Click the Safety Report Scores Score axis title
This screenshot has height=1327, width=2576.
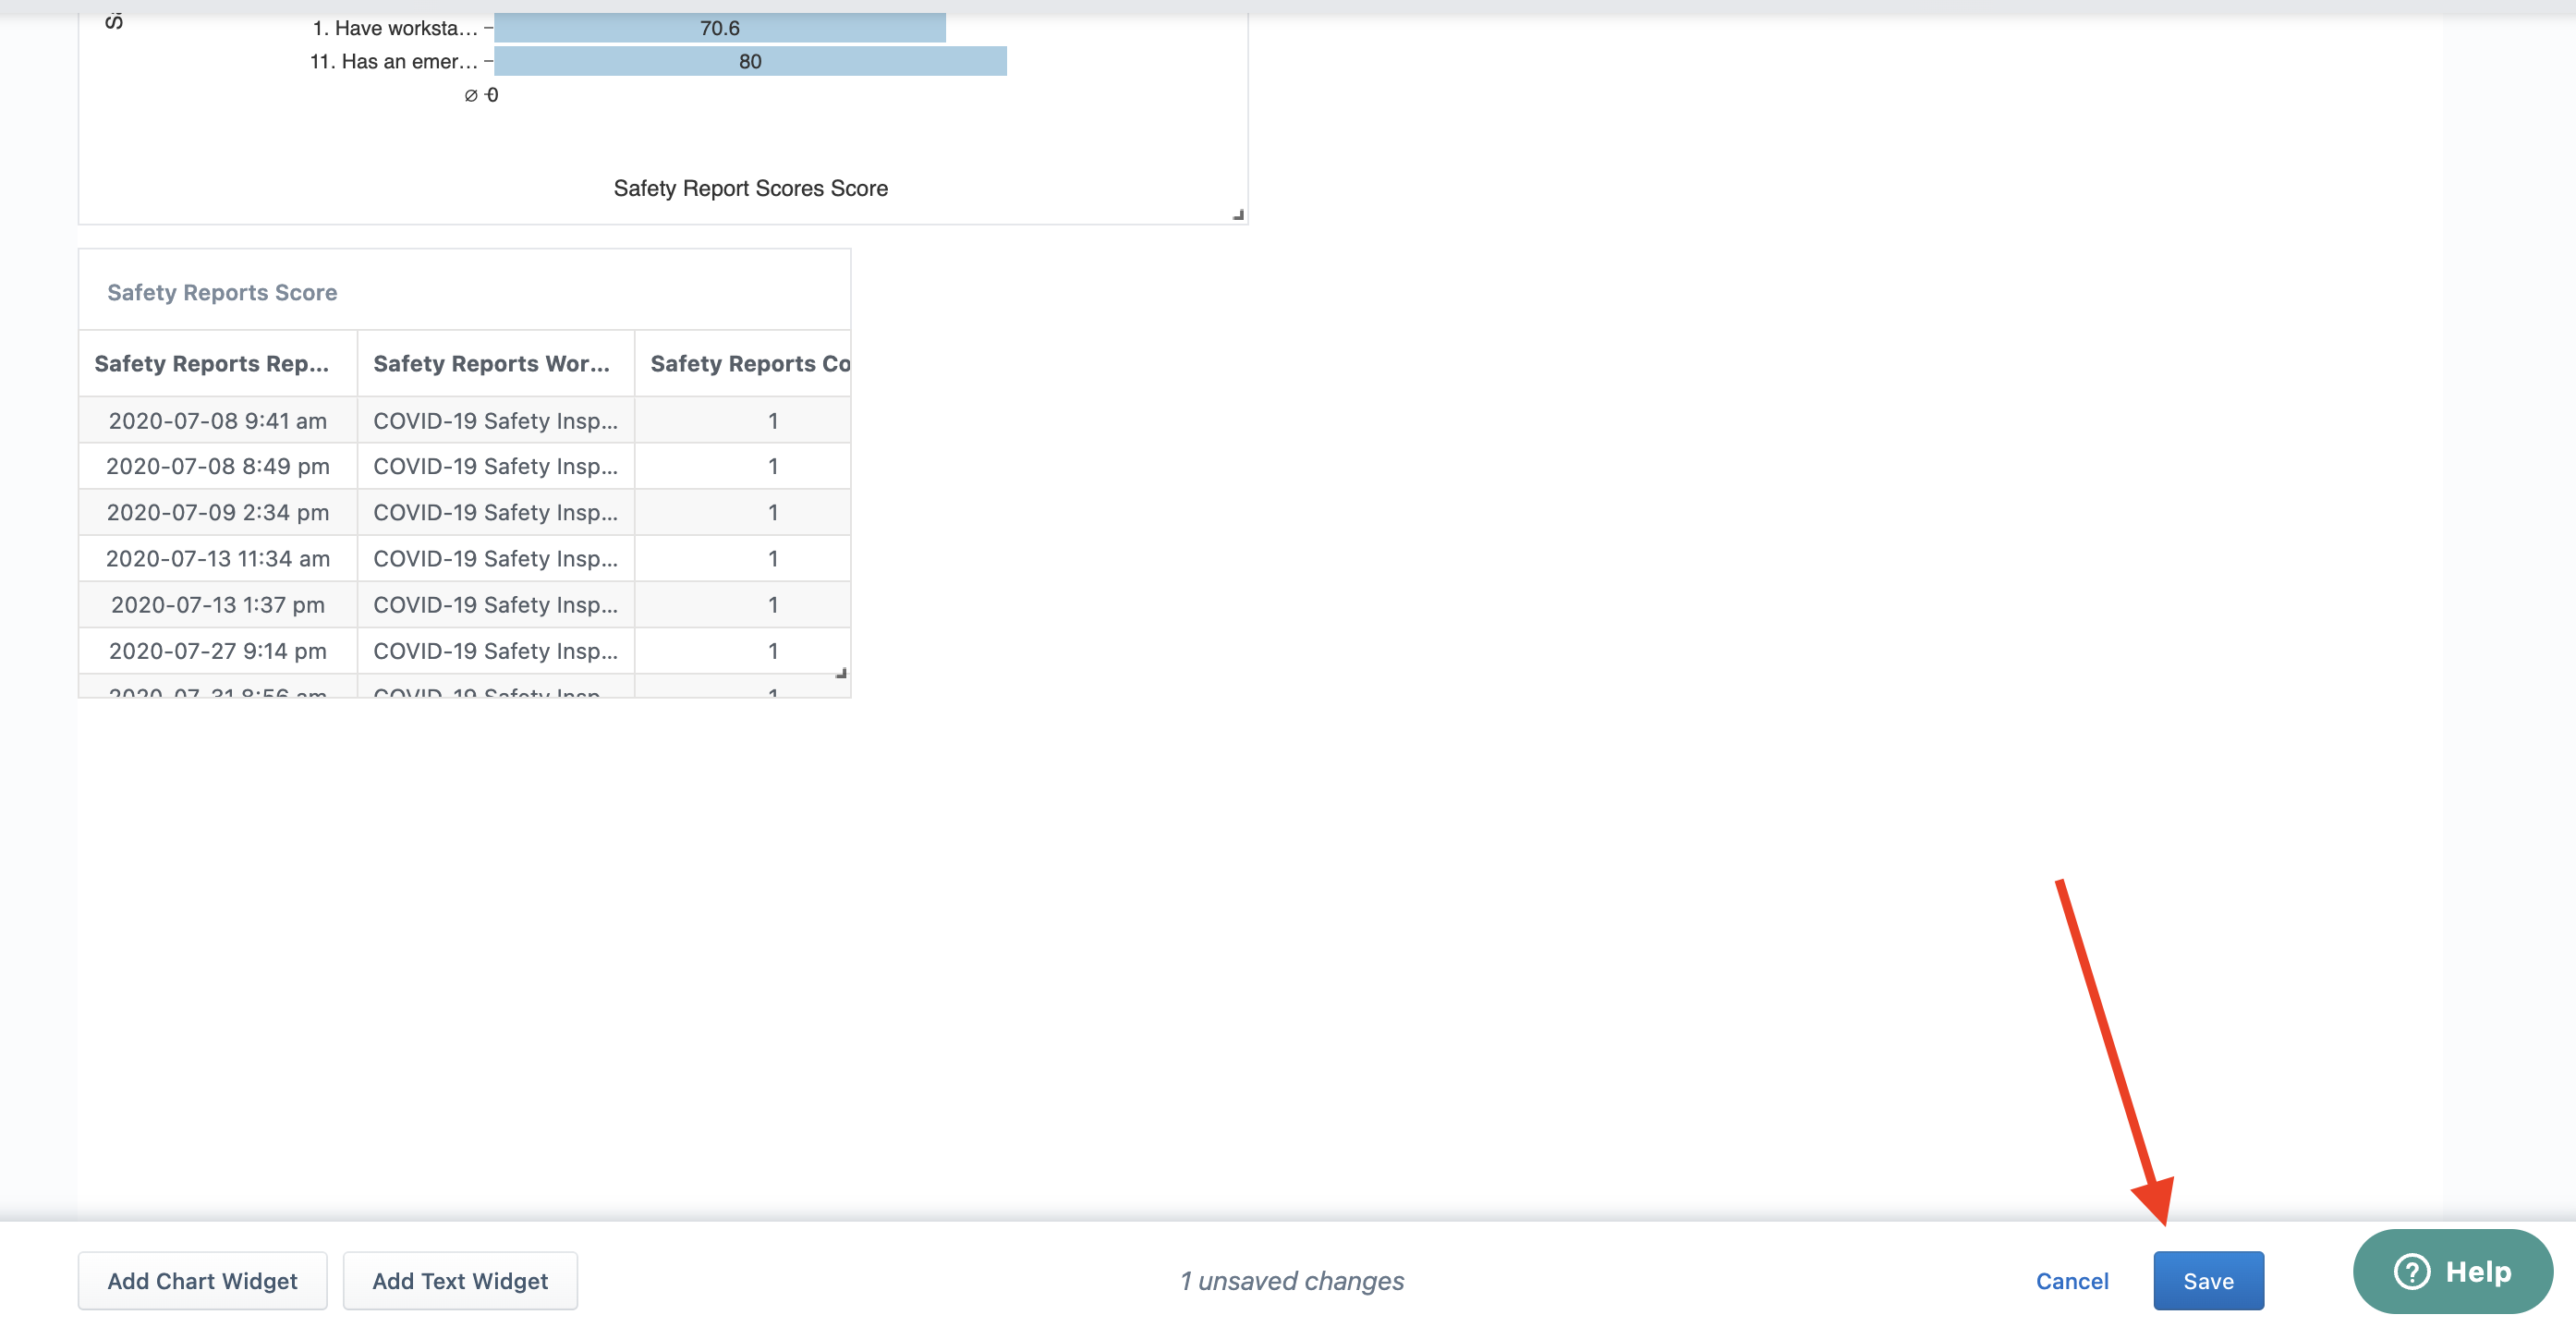point(750,188)
